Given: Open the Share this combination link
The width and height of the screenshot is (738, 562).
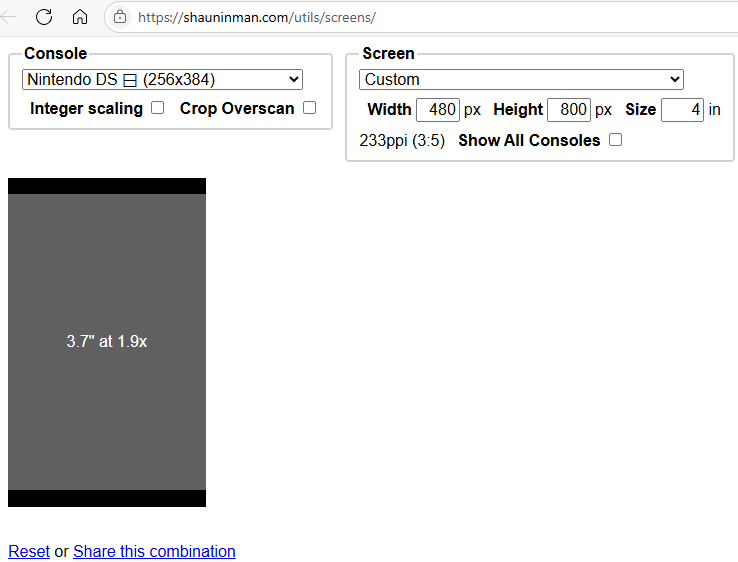Looking at the screenshot, I should (154, 551).
